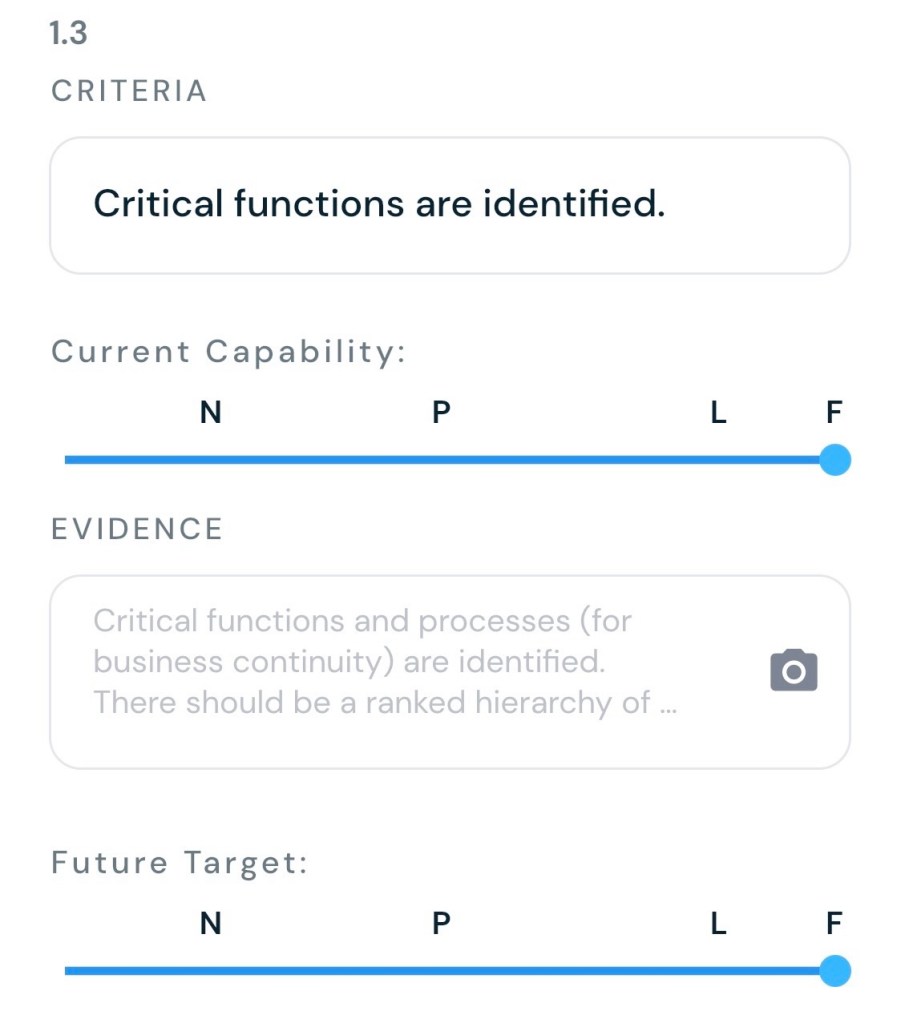Select F label under Current Capability

[833, 412]
